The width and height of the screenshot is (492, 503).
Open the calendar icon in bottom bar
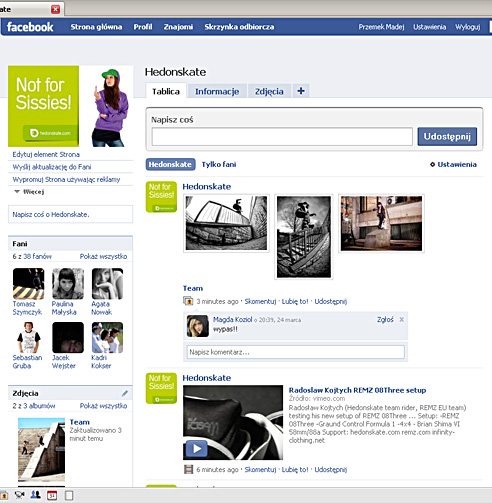[x=52, y=496]
